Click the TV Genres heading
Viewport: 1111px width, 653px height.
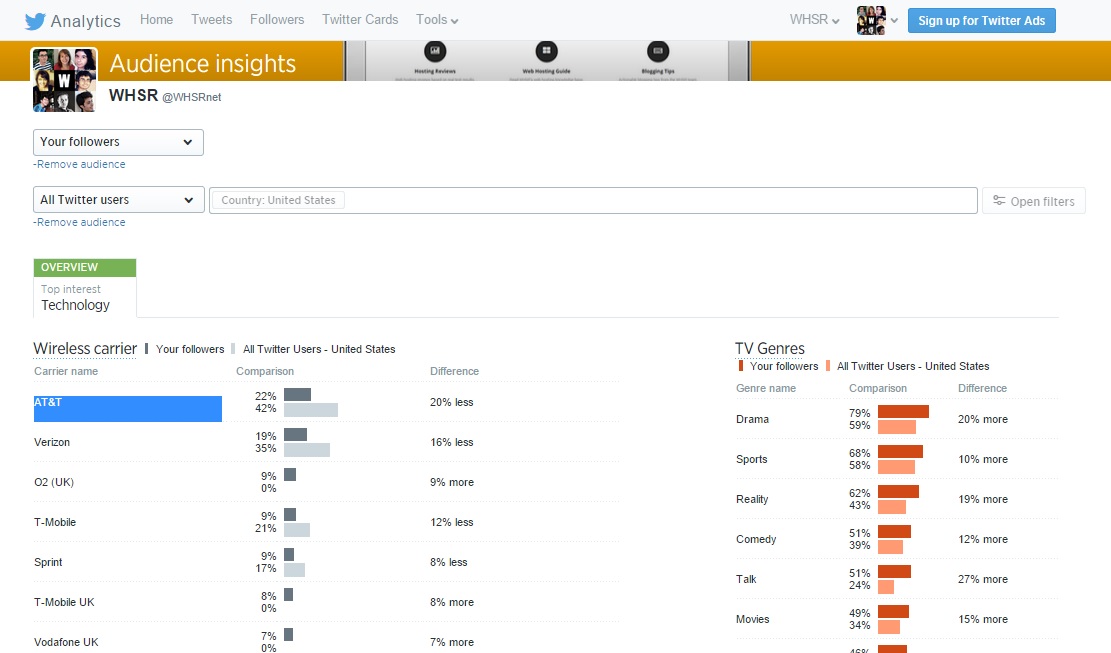click(769, 348)
